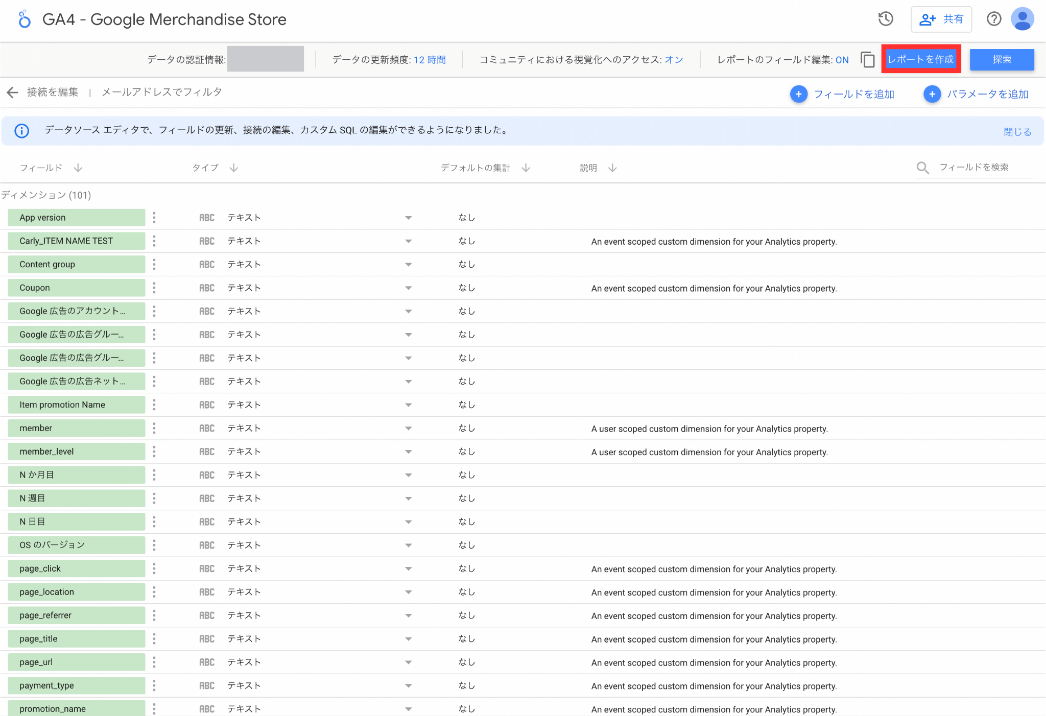The height and width of the screenshot is (716, 1046).
Task: Click the report title GA4 - Google Merchandise Store
Action: (x=164, y=19)
